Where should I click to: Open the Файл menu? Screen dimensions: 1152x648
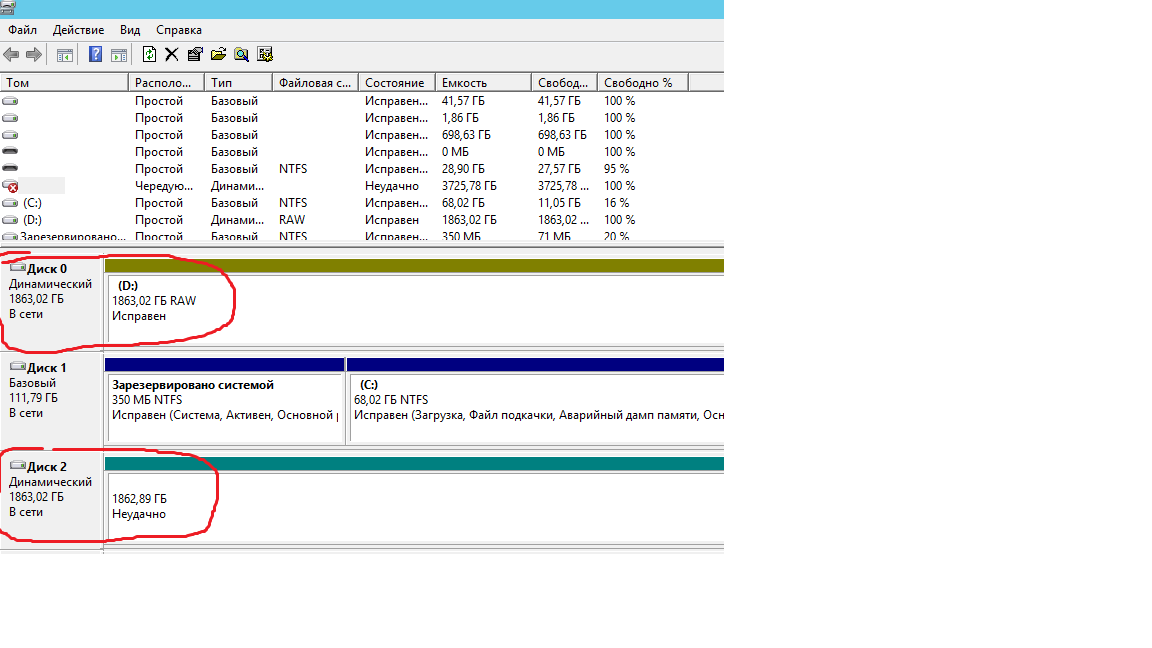pos(22,30)
